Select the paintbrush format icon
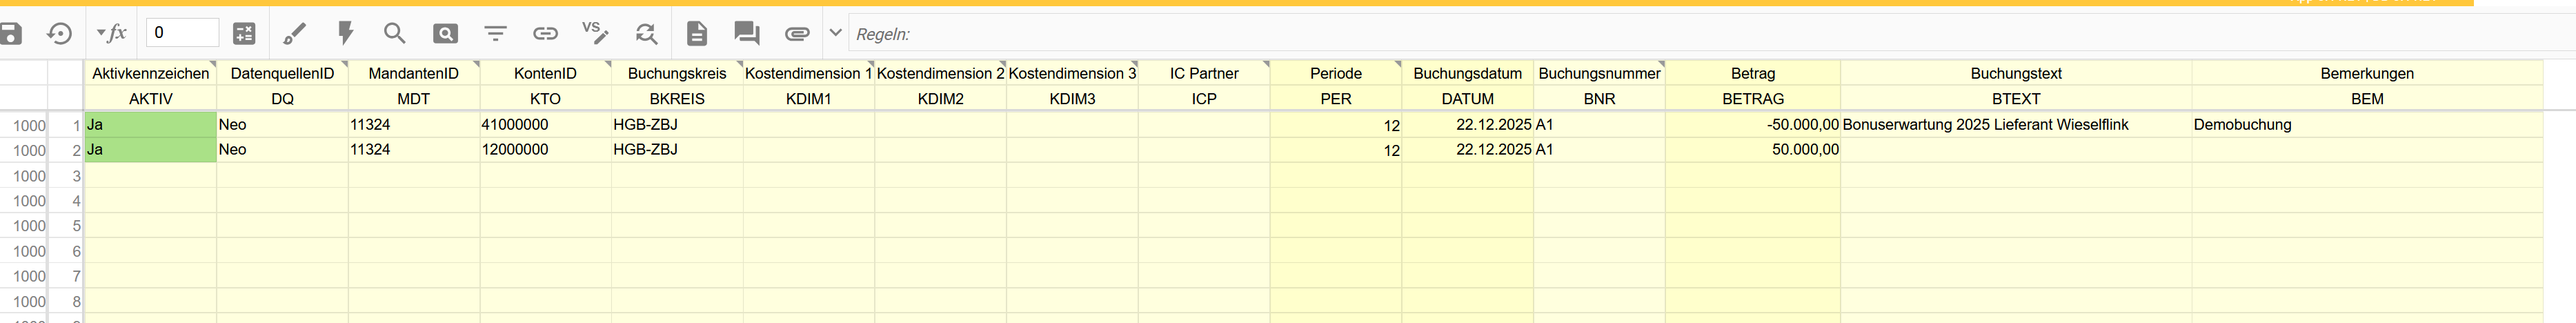The width and height of the screenshot is (2576, 323). click(294, 34)
